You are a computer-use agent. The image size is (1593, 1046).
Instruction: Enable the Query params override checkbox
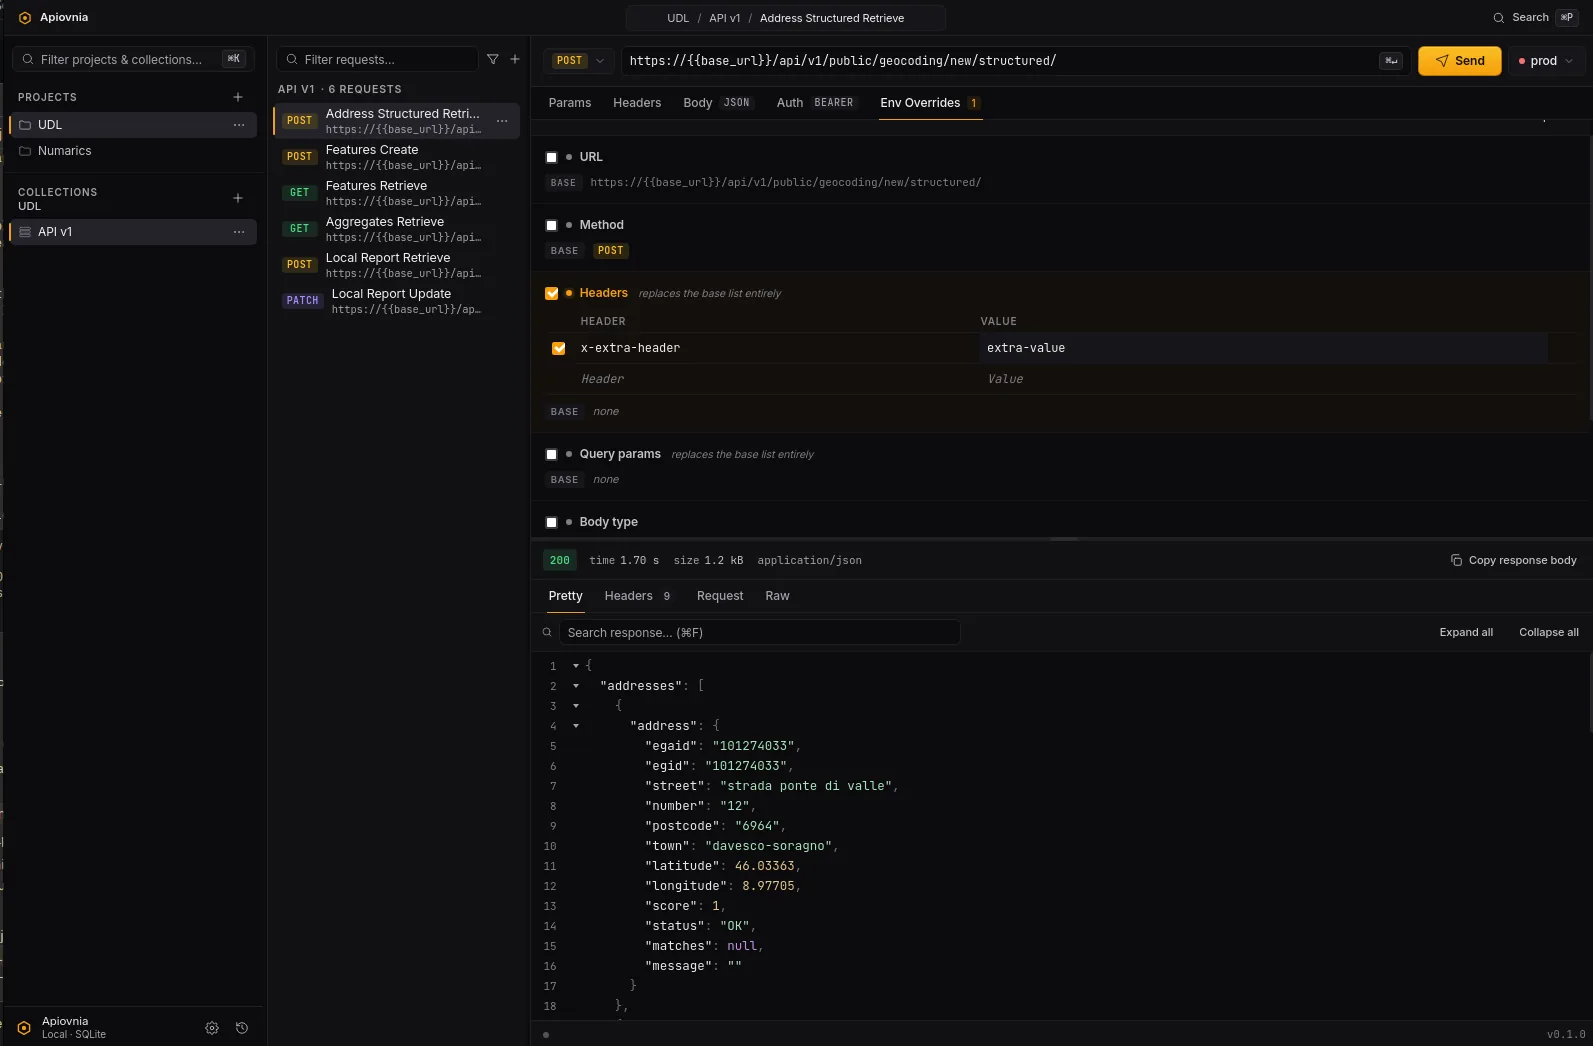coord(551,454)
